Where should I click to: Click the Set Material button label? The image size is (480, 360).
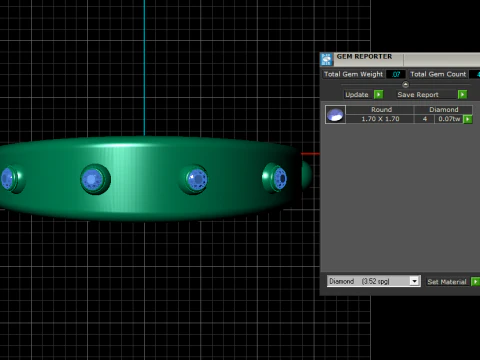447,282
